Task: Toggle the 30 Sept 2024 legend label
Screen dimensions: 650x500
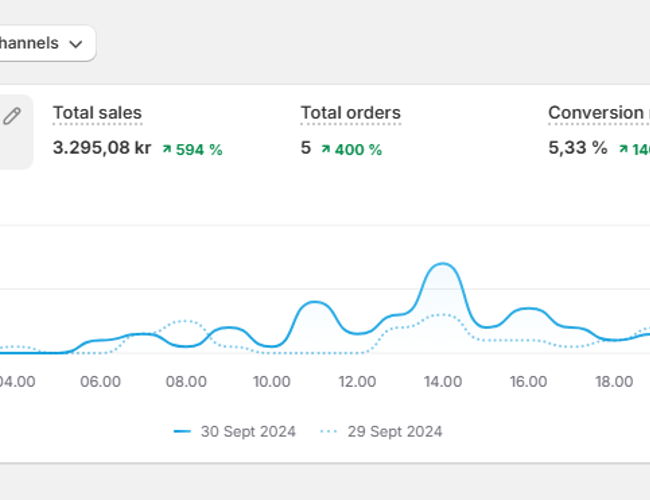Action: click(x=247, y=432)
